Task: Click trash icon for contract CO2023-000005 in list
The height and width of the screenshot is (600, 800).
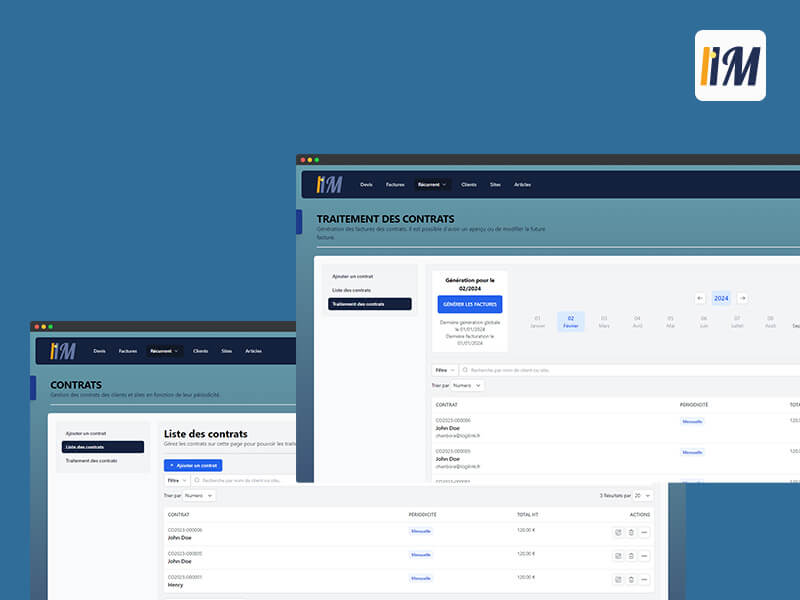Action: click(631, 555)
